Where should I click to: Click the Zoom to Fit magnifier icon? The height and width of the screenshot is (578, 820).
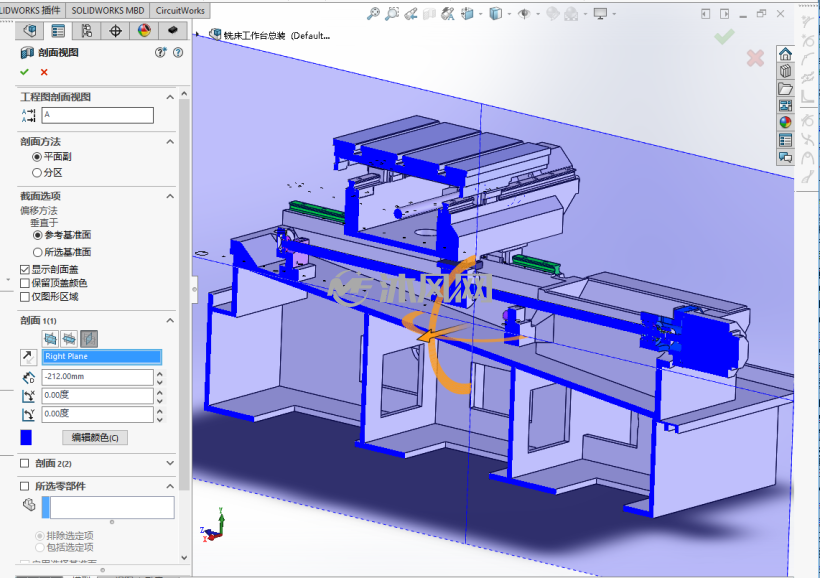373,14
